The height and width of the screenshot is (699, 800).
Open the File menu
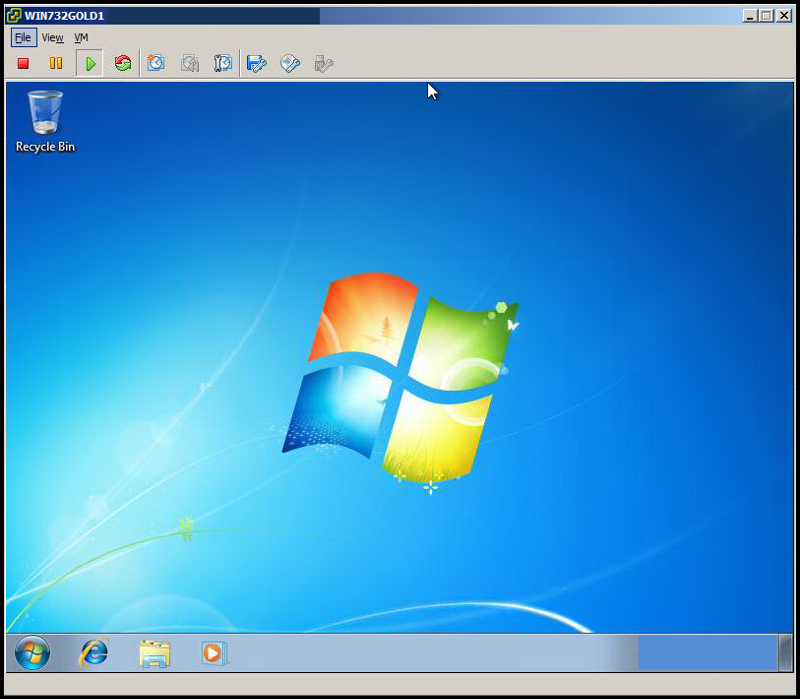23,37
